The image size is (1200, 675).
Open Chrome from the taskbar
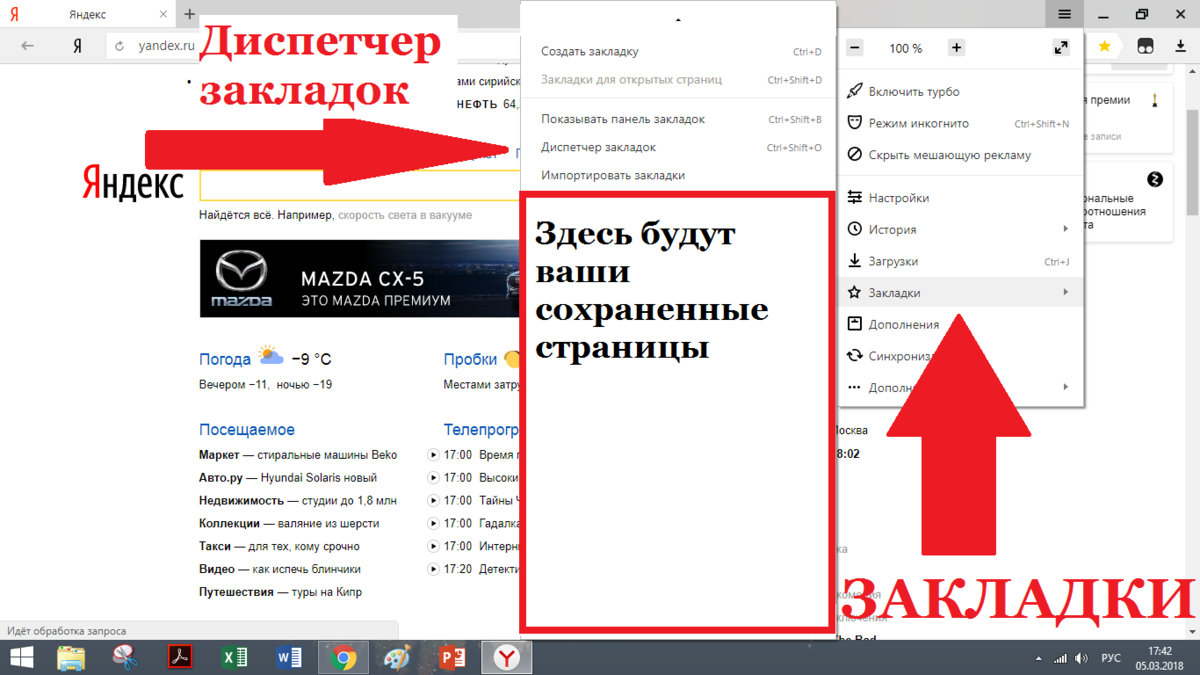coord(343,658)
